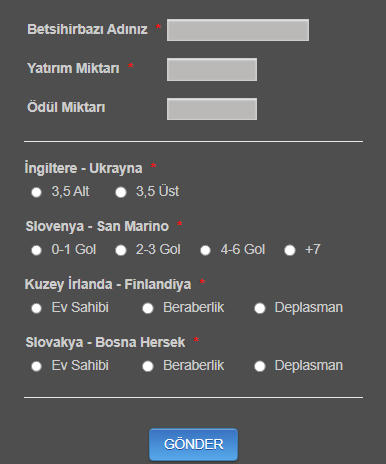Select Ev Sahibi for Slovakya - Bosna Hersek

point(36,366)
